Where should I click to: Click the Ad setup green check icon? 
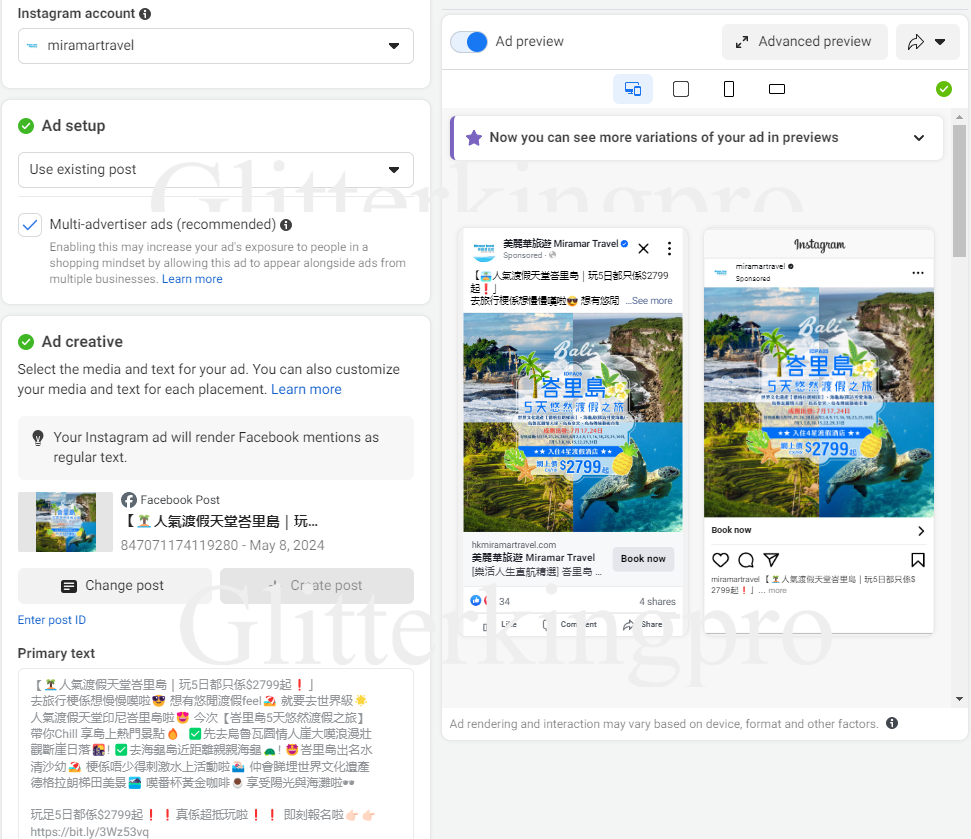click(x=26, y=126)
